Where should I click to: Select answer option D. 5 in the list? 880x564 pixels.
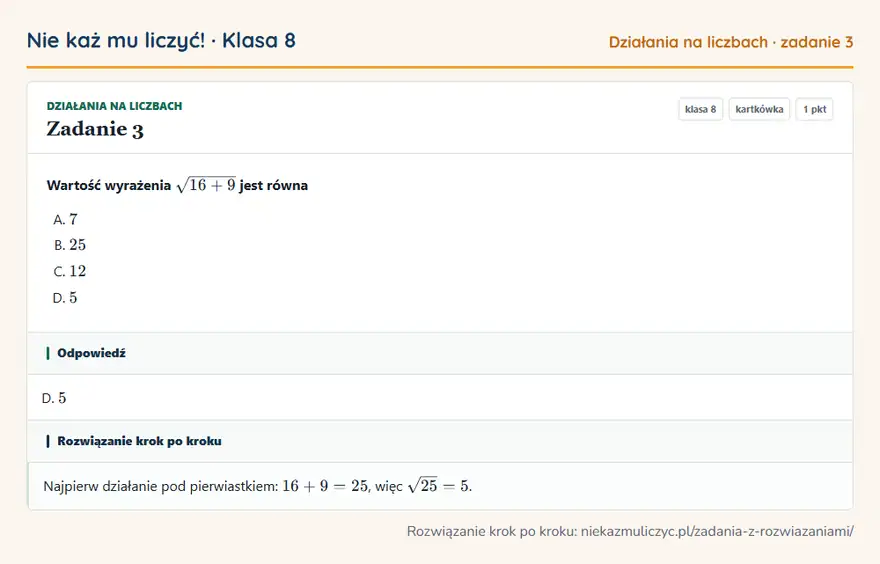pyautogui.click(x=65, y=298)
